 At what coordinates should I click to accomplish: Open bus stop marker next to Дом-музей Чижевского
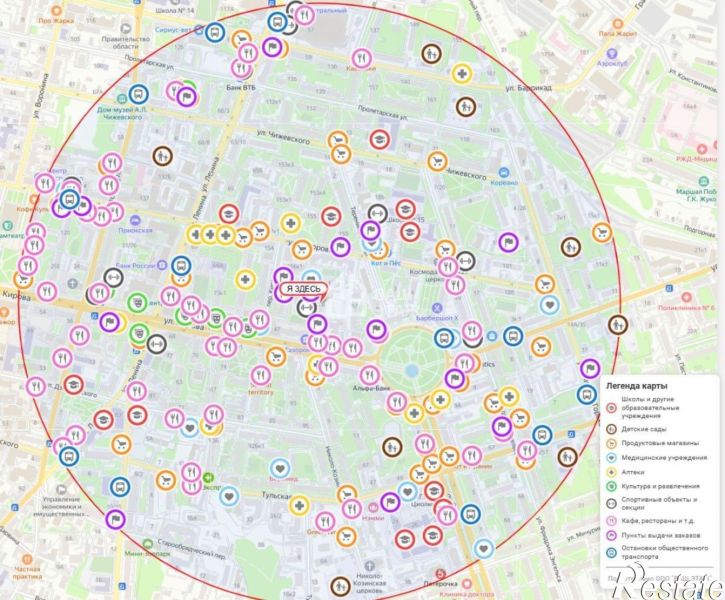pos(138,94)
